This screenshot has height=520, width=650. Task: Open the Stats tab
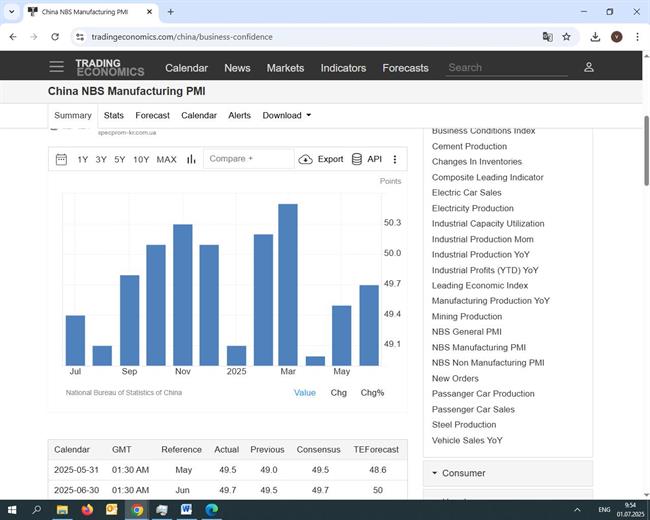coord(114,115)
